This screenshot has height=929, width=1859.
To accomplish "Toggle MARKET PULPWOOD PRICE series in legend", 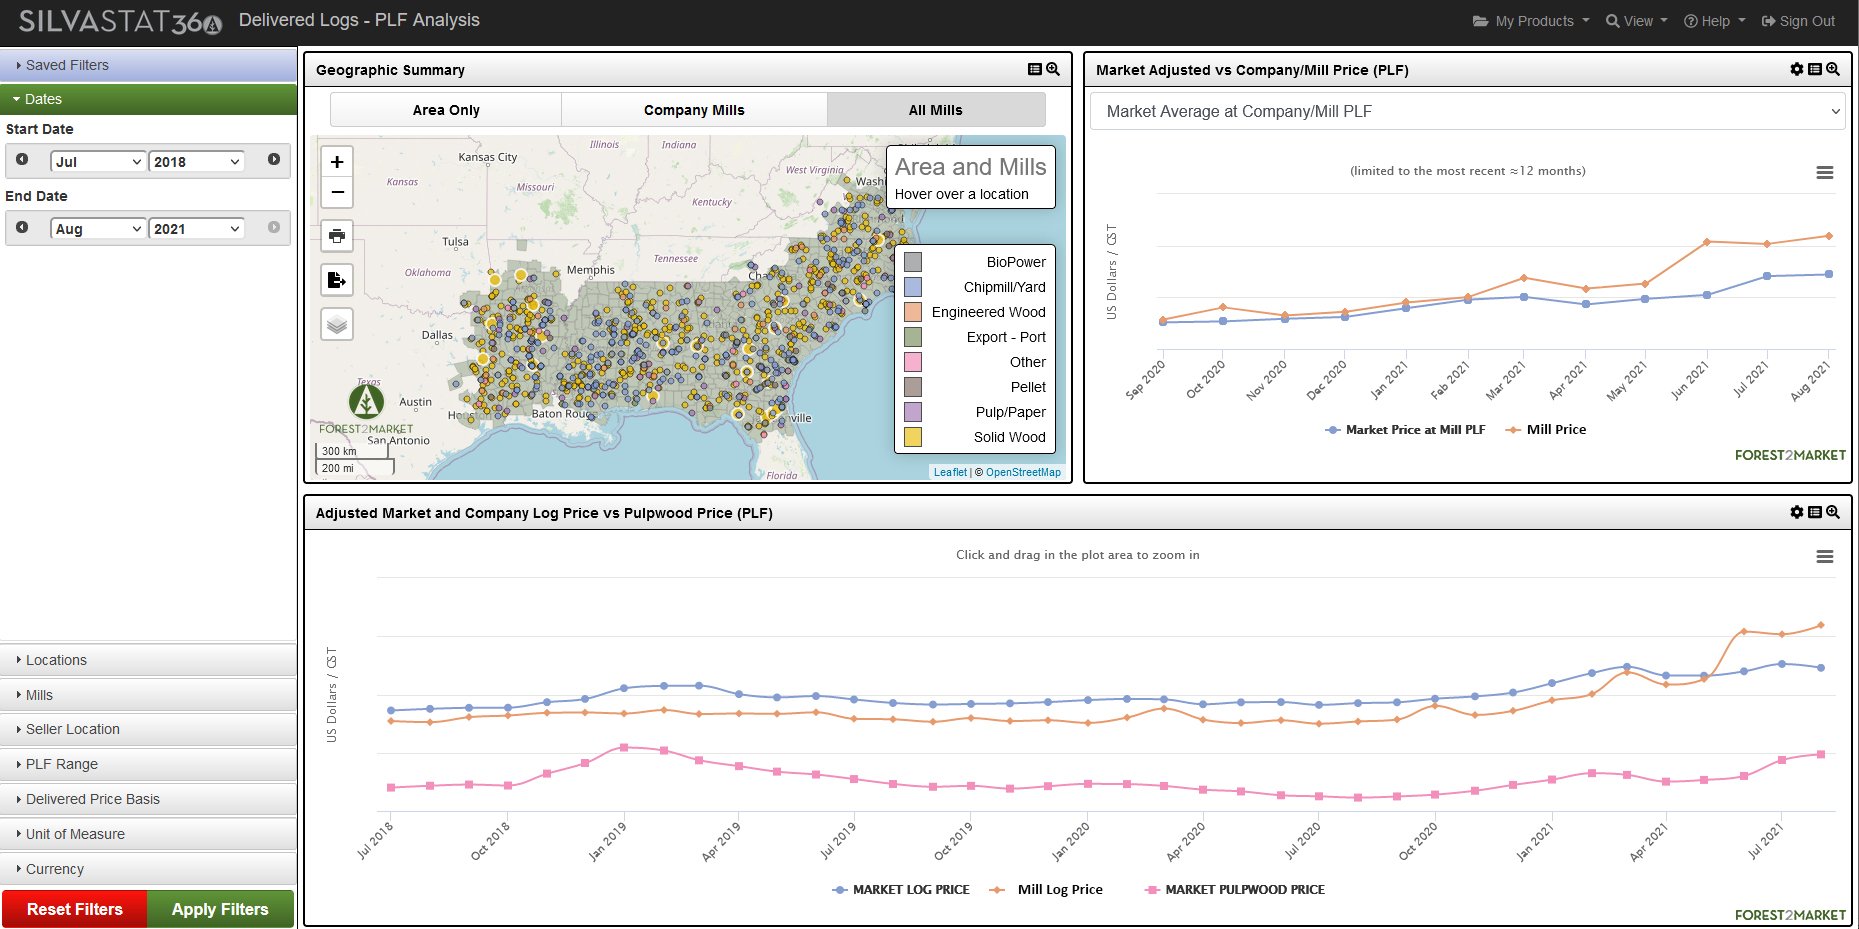I will 1244,890.
